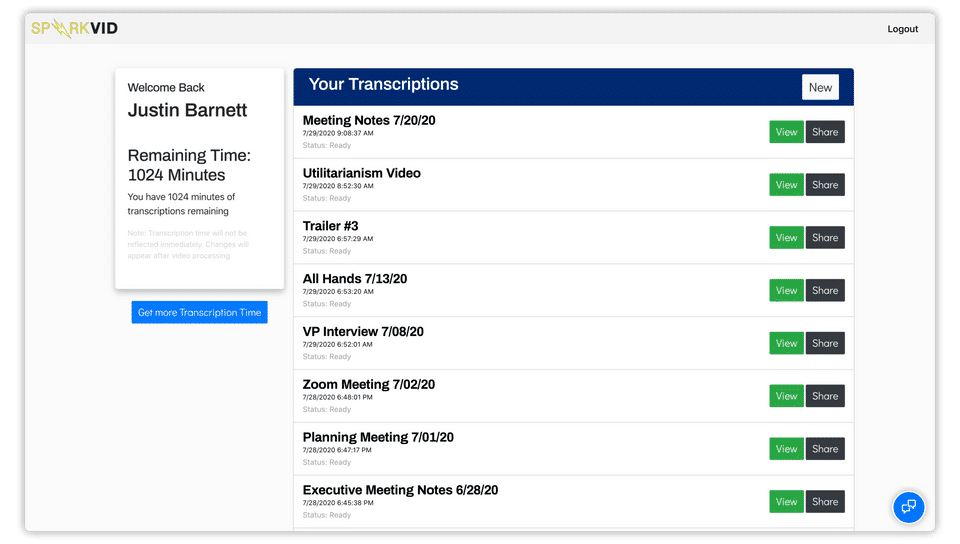Share the All Hands 7/13/20 transcription

[825, 290]
